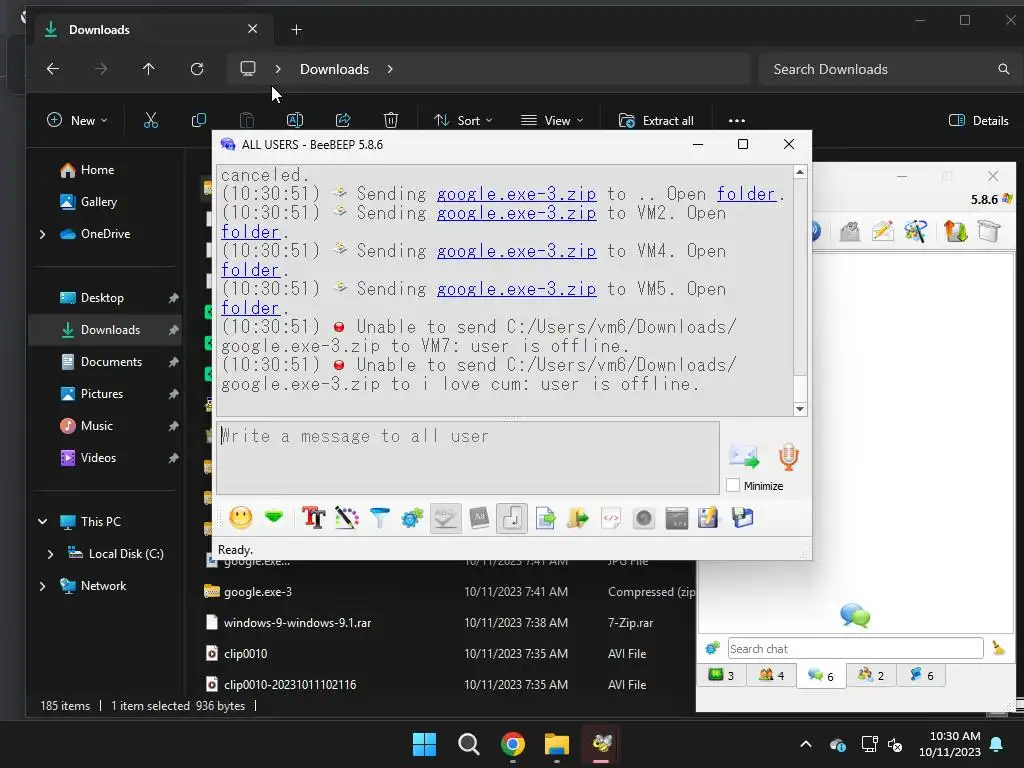
Task: Send the message with the envelope arrow button
Action: (744, 456)
